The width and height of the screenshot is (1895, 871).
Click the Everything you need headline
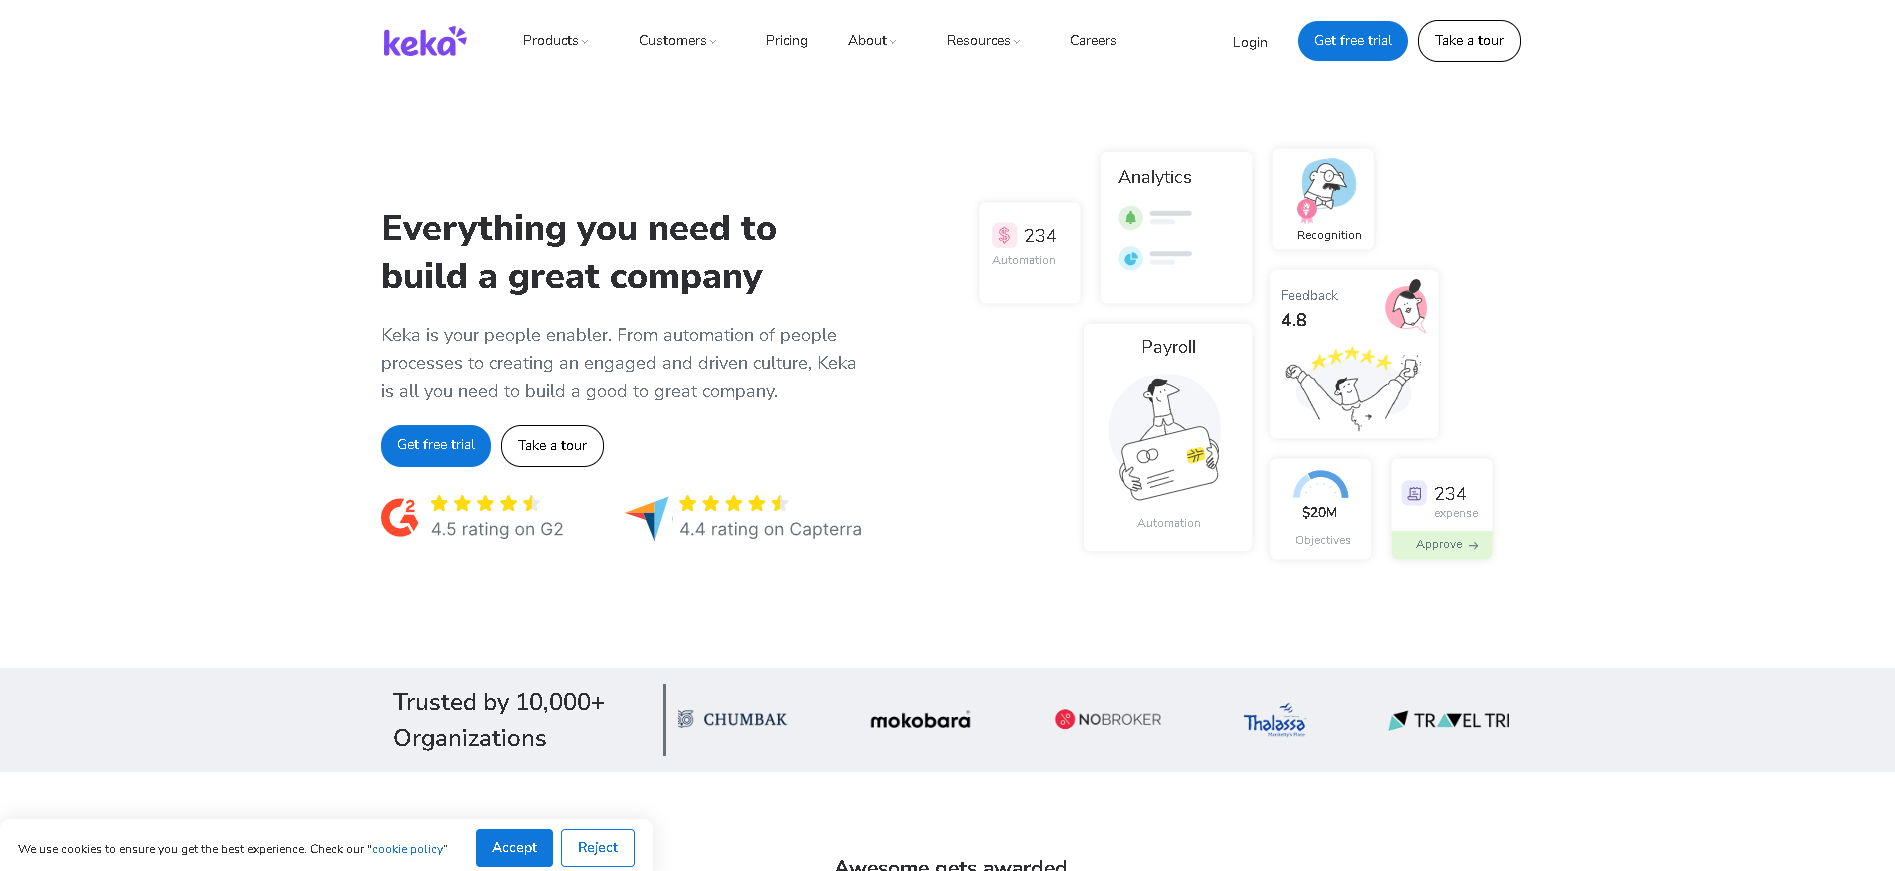[579, 252]
